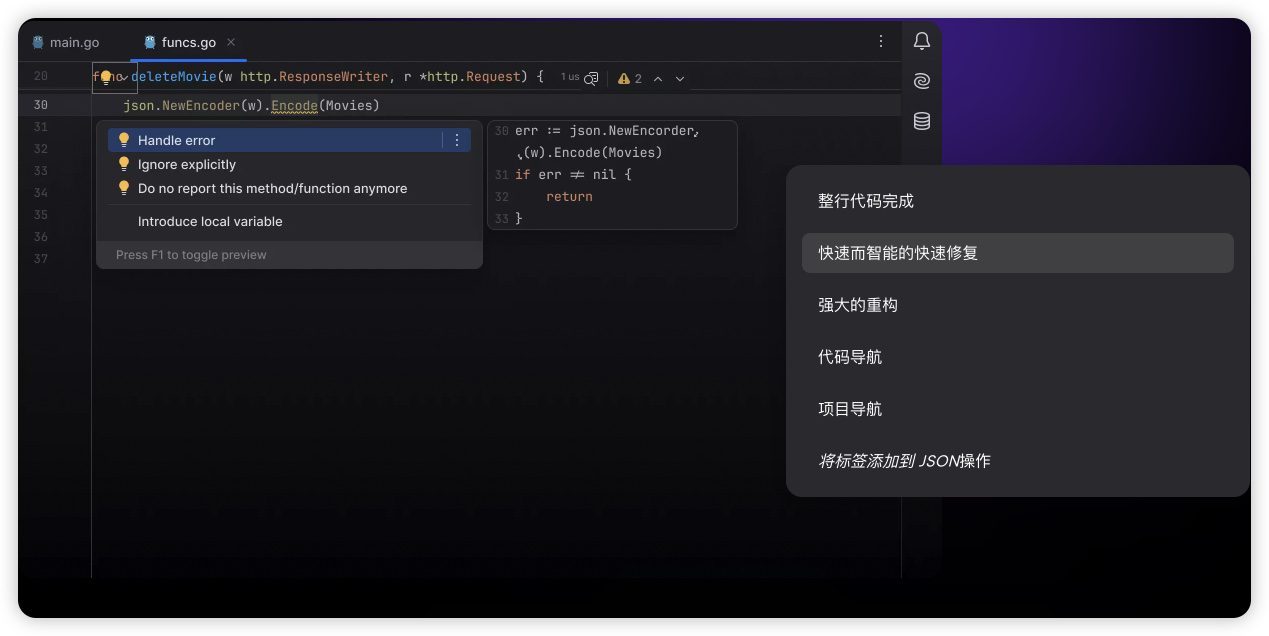Click the reader mode icon beside warnings
Viewport: 1269px width, 636px height.
(591, 78)
